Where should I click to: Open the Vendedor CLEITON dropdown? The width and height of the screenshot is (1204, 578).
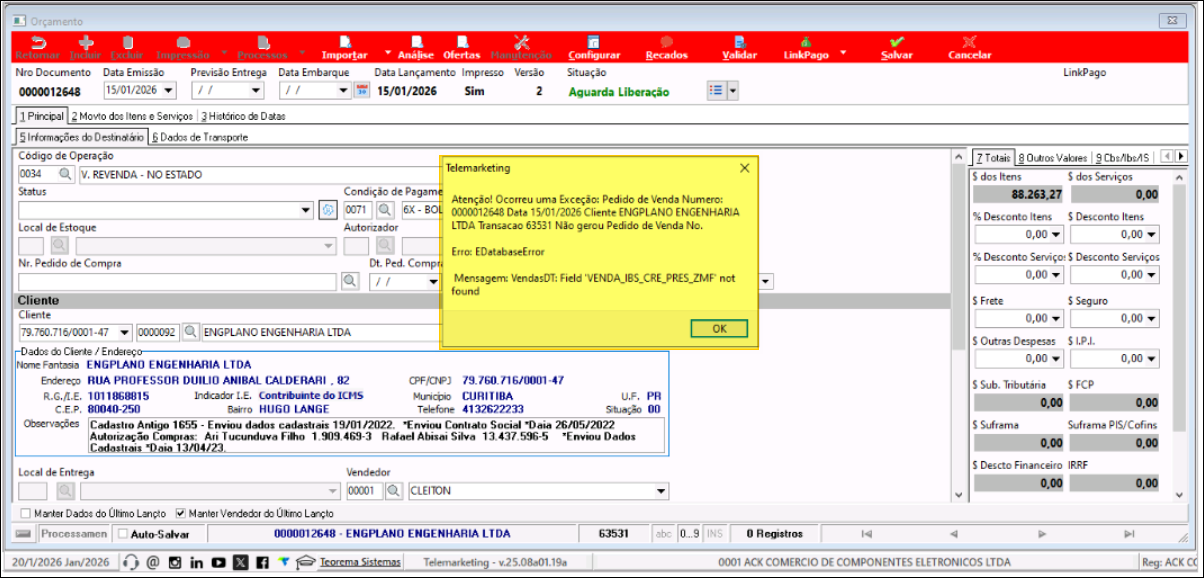coord(658,491)
